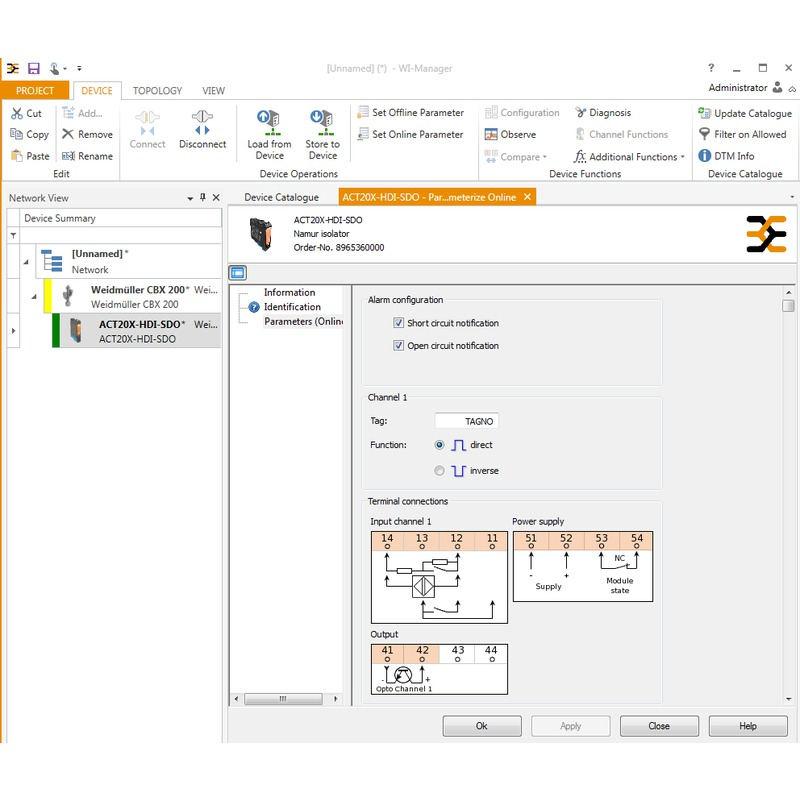Select Identification in the navigation tree
The width and height of the screenshot is (800, 800).
point(292,307)
